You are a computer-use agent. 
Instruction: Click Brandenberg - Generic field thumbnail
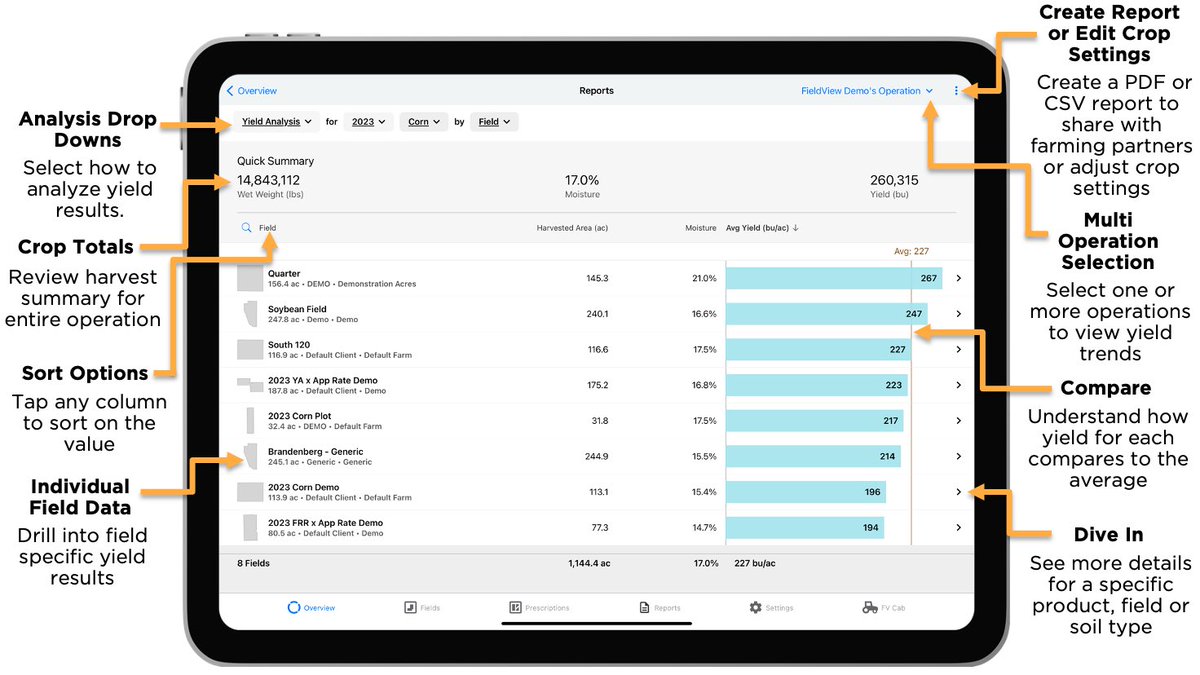[250, 456]
